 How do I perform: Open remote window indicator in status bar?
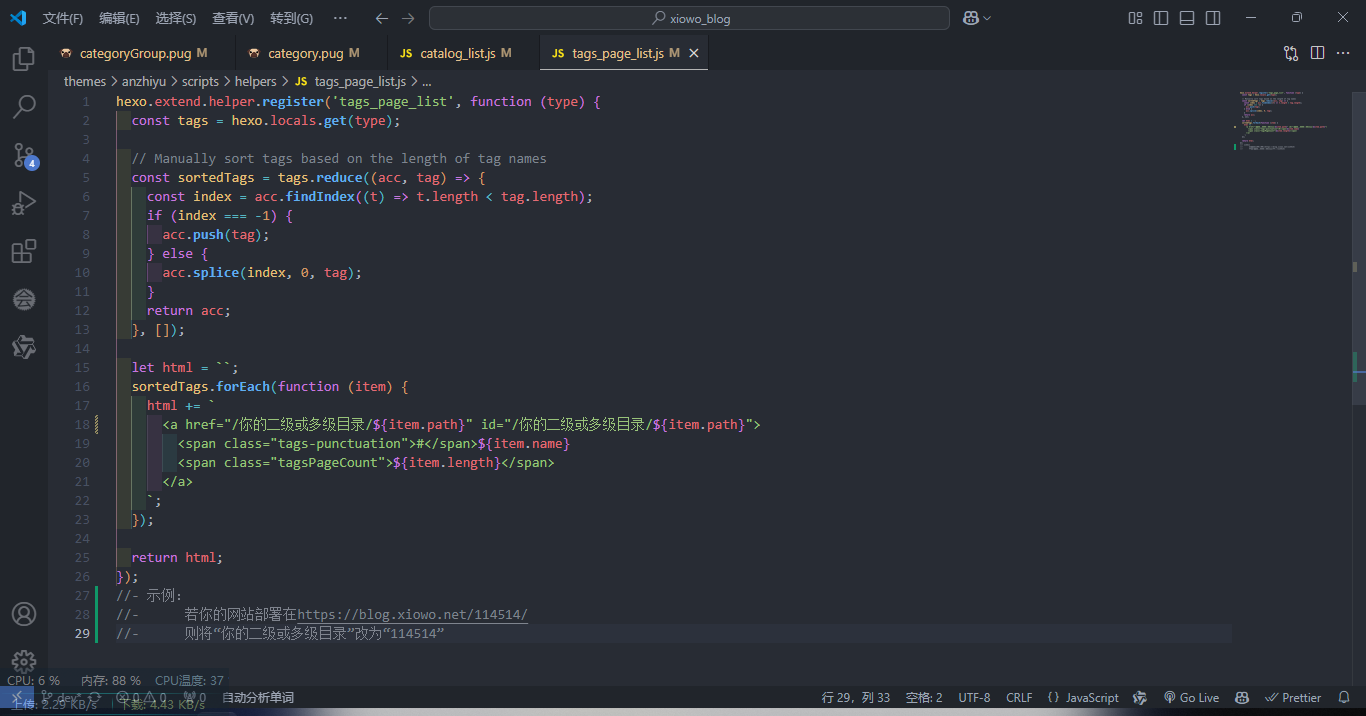click(x=16, y=698)
